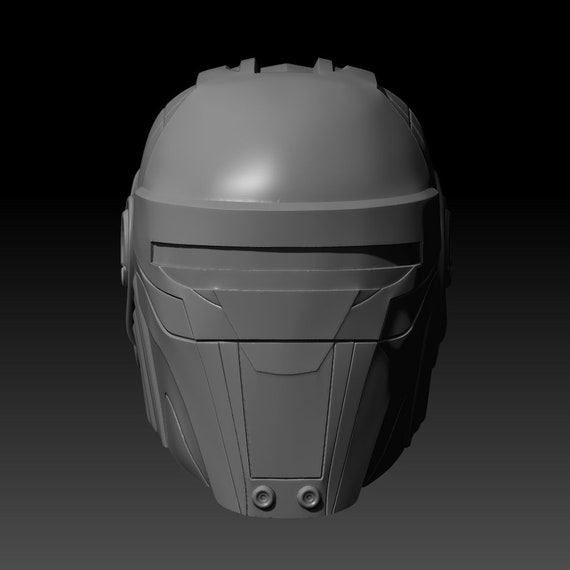Click the right round bolt on the chin
The width and height of the screenshot is (570, 570).
point(308,496)
